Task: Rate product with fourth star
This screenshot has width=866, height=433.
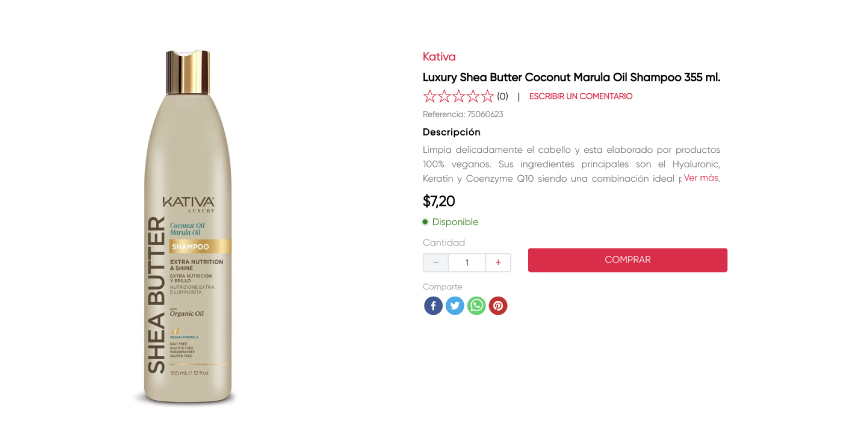Action: pos(473,97)
